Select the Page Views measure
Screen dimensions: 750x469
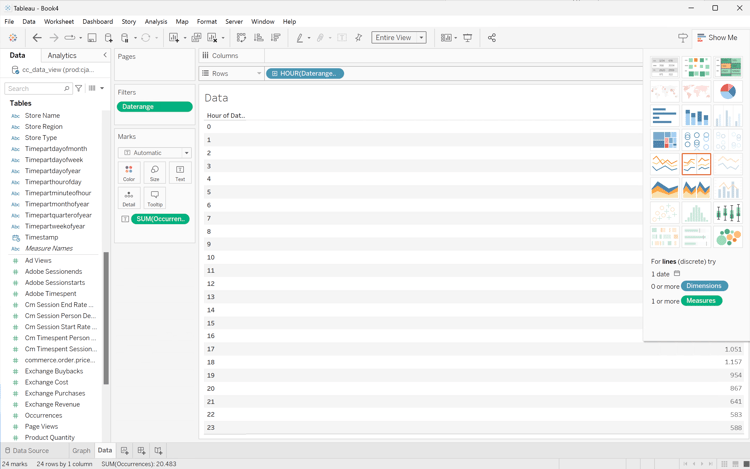coord(41,426)
